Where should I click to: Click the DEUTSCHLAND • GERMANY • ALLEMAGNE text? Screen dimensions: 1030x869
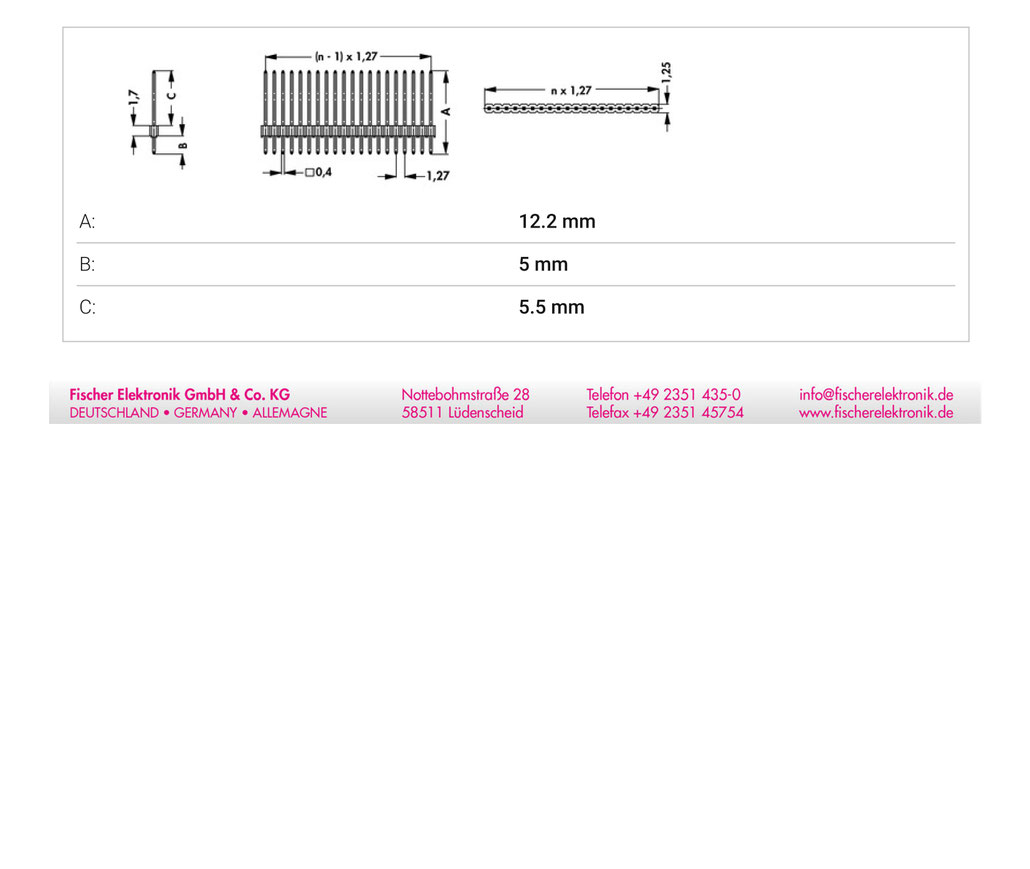tap(198, 412)
